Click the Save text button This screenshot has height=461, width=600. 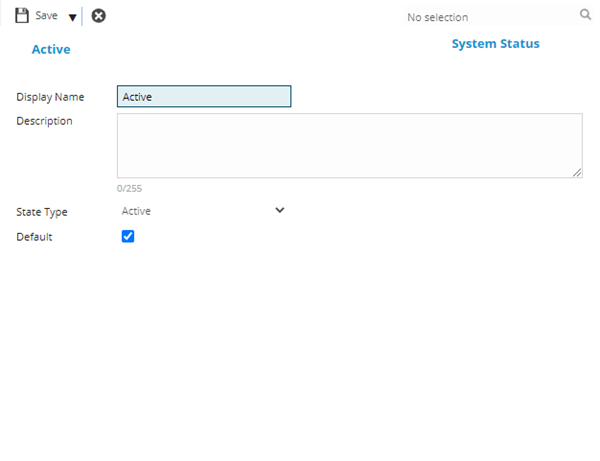tap(46, 16)
